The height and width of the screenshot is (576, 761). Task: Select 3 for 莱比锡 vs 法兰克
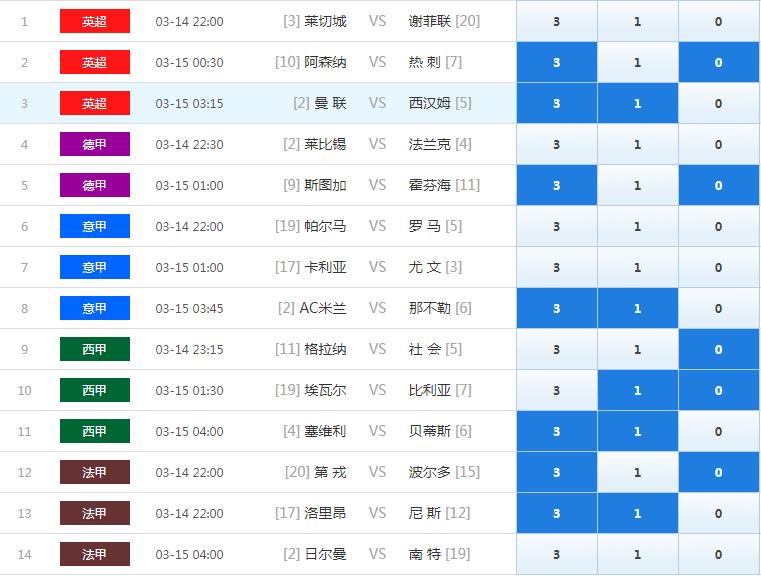[557, 144]
